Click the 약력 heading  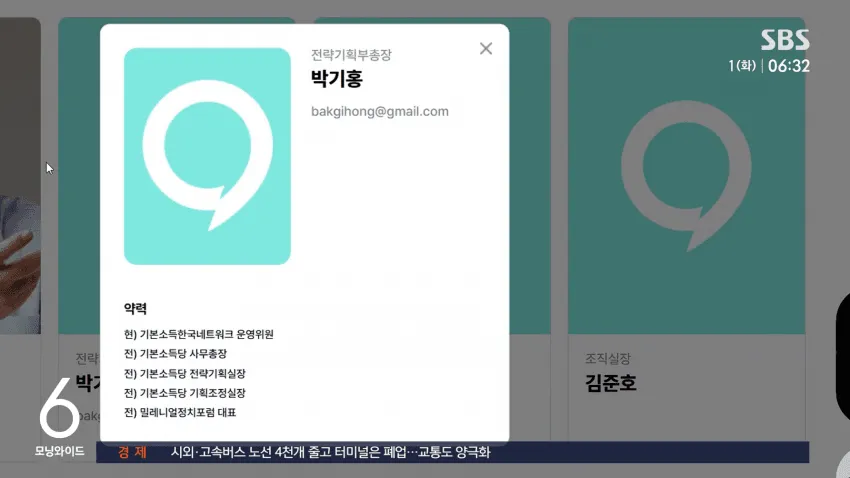(136, 308)
